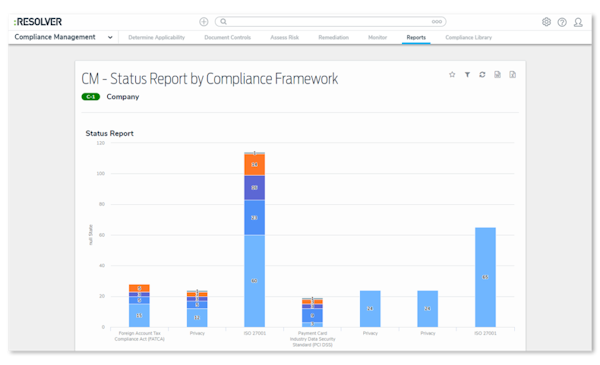Click the Resolver logo

click(x=38, y=22)
